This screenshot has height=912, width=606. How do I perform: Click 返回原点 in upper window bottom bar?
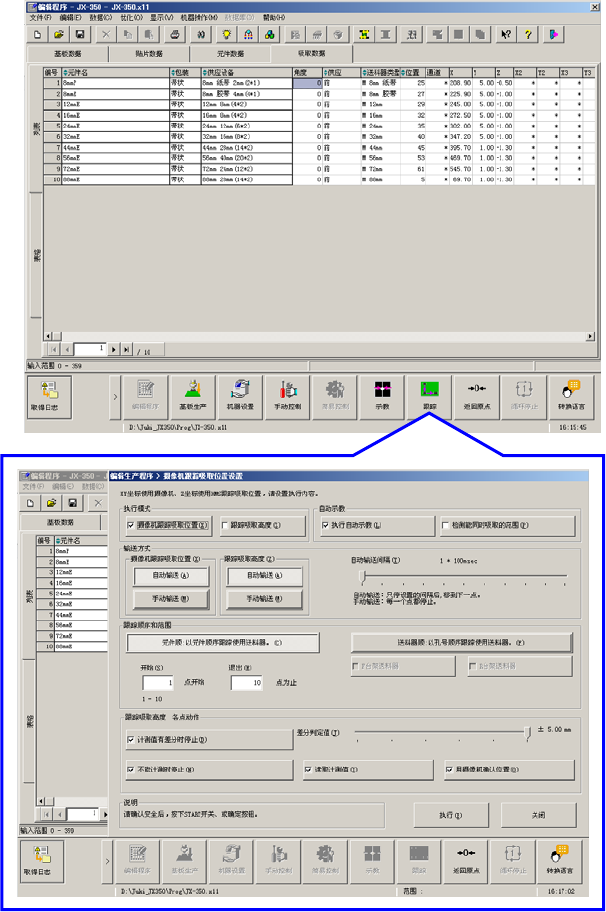click(477, 397)
